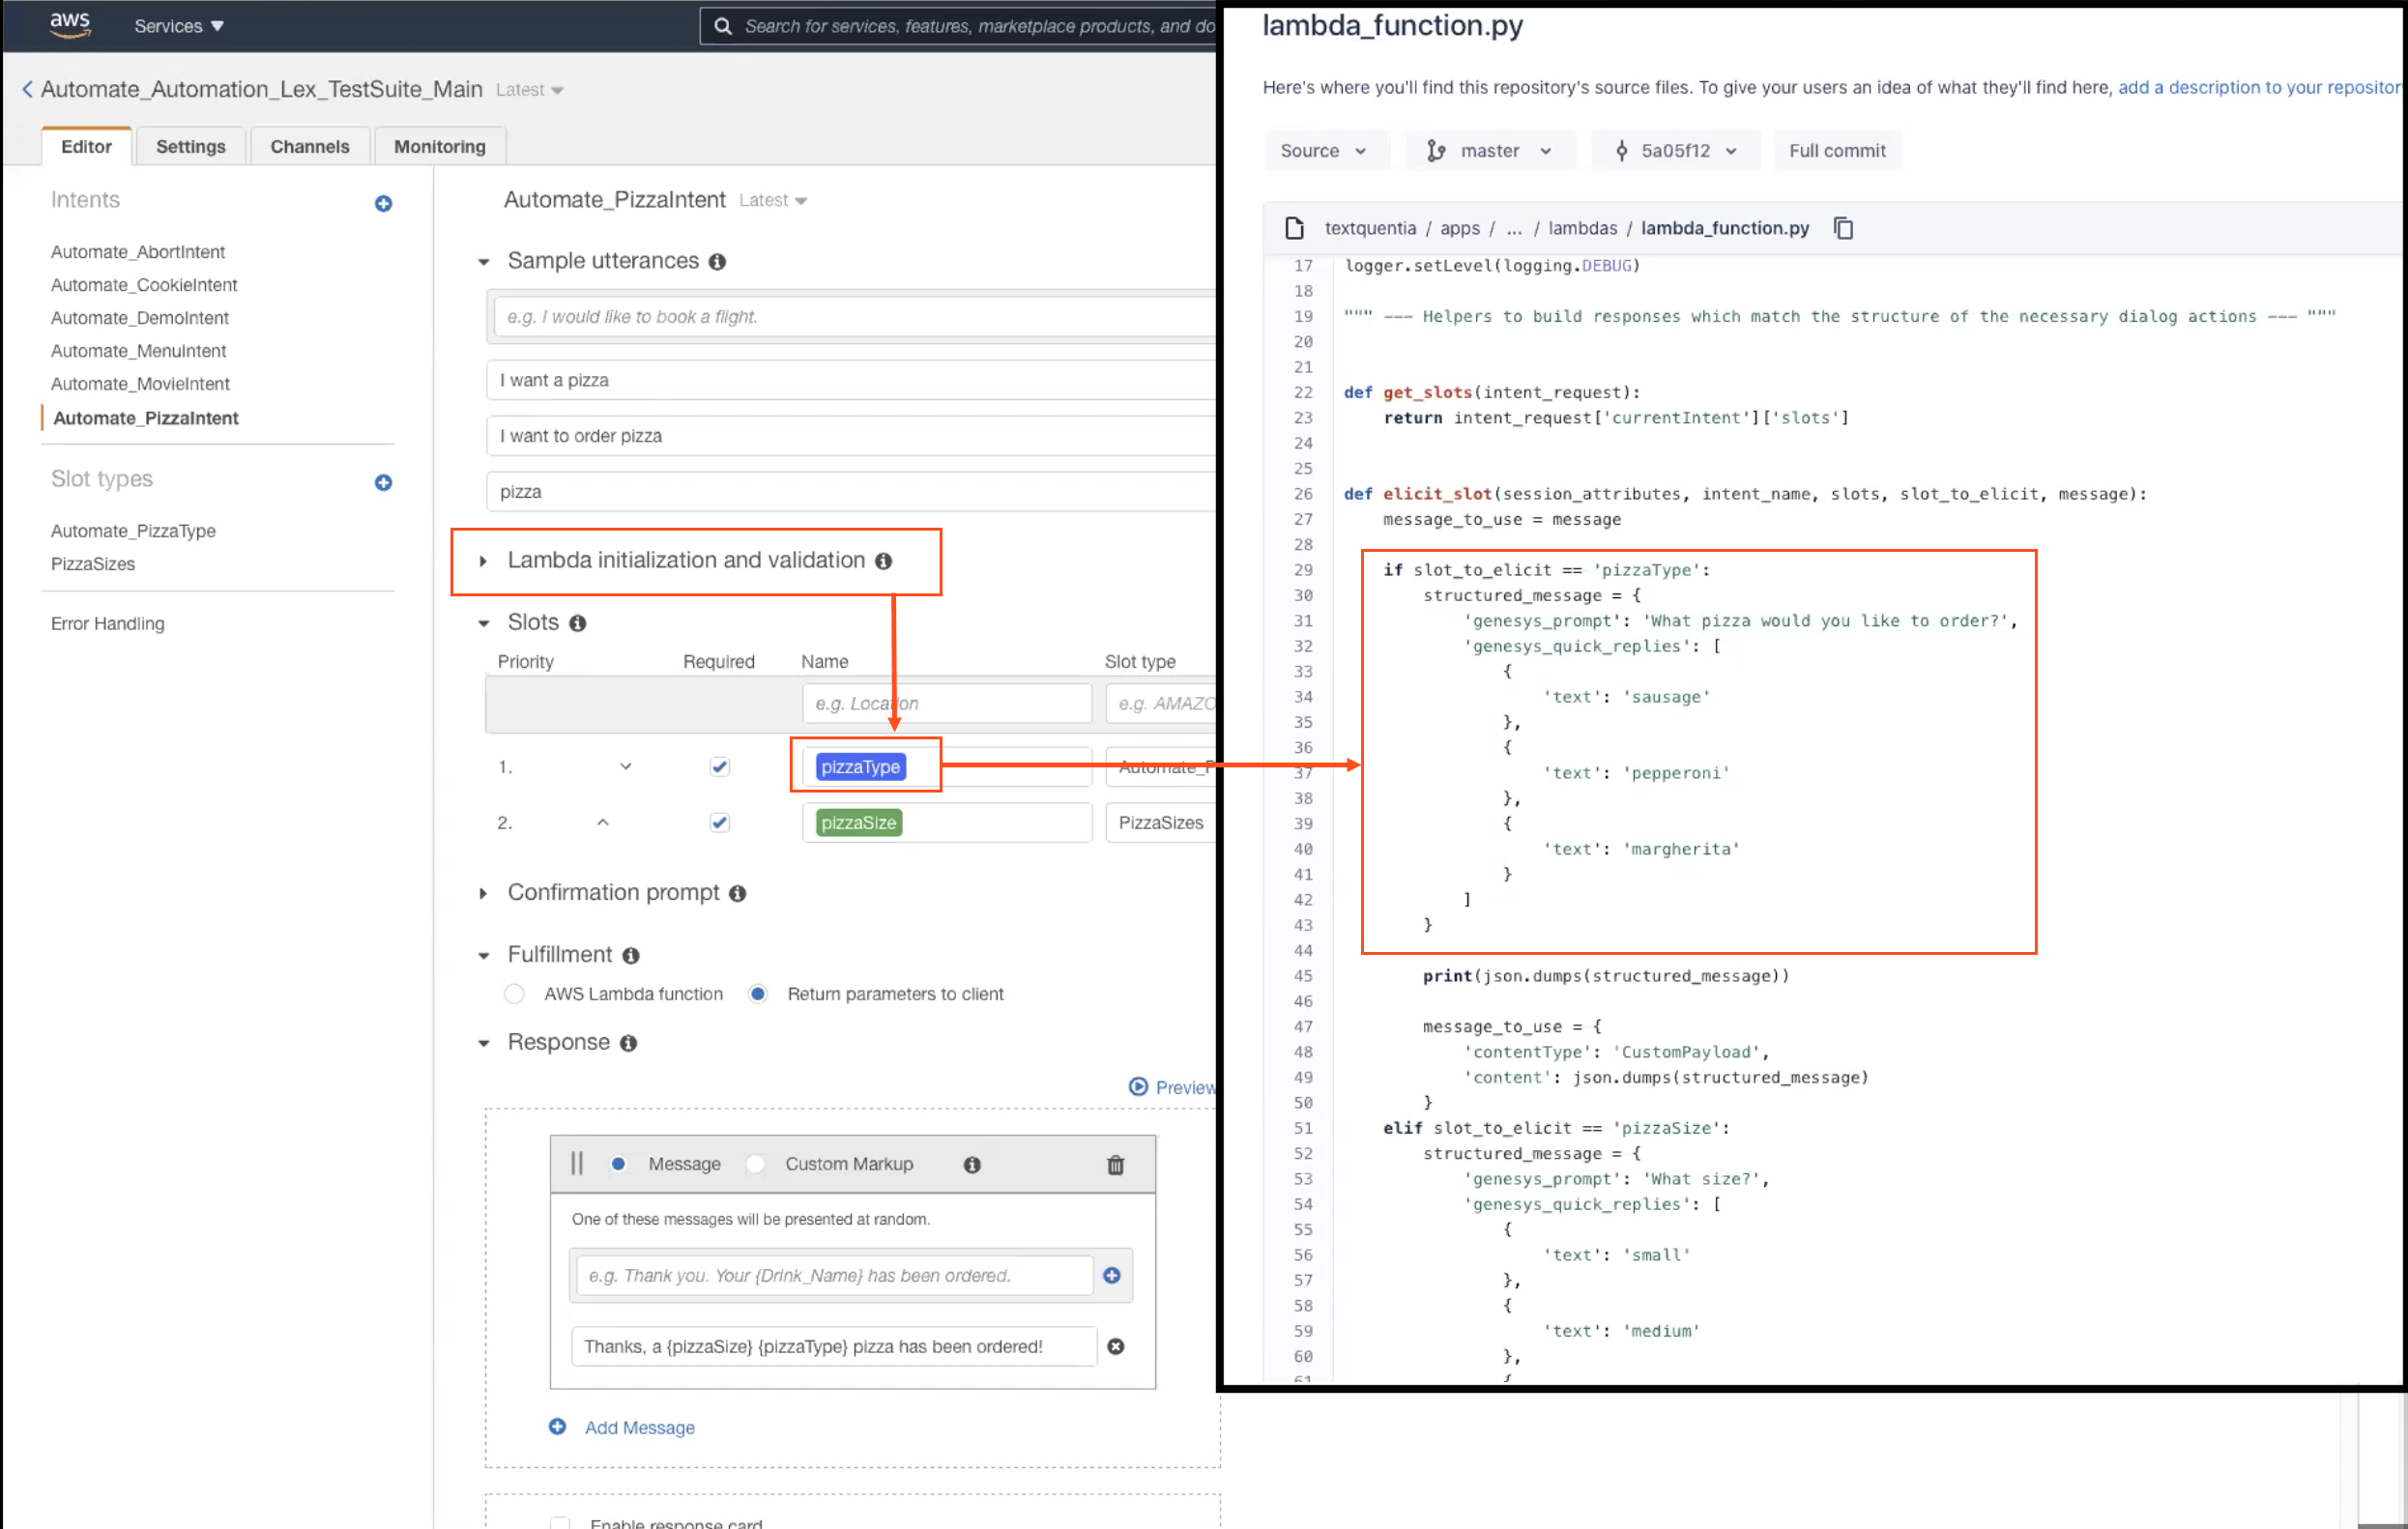Uncheck Required for pizzaType slot
The width and height of the screenshot is (2408, 1529).
719,767
